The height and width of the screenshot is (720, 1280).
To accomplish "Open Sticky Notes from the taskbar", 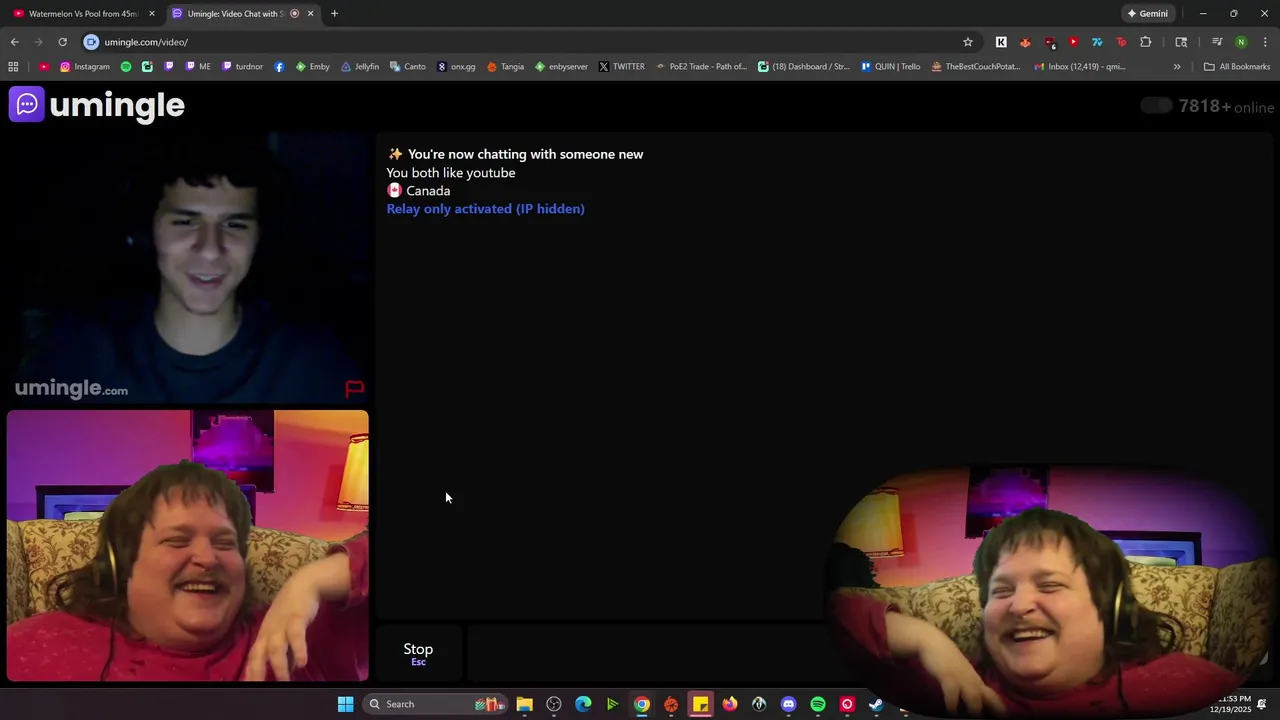I will 700,704.
